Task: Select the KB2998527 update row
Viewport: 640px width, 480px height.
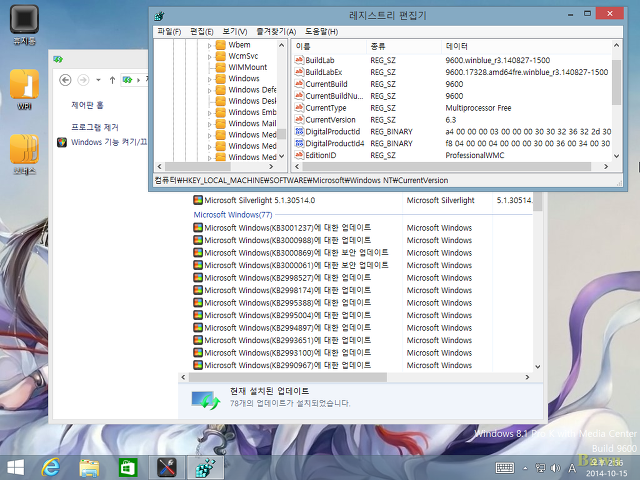Action: coord(362,278)
